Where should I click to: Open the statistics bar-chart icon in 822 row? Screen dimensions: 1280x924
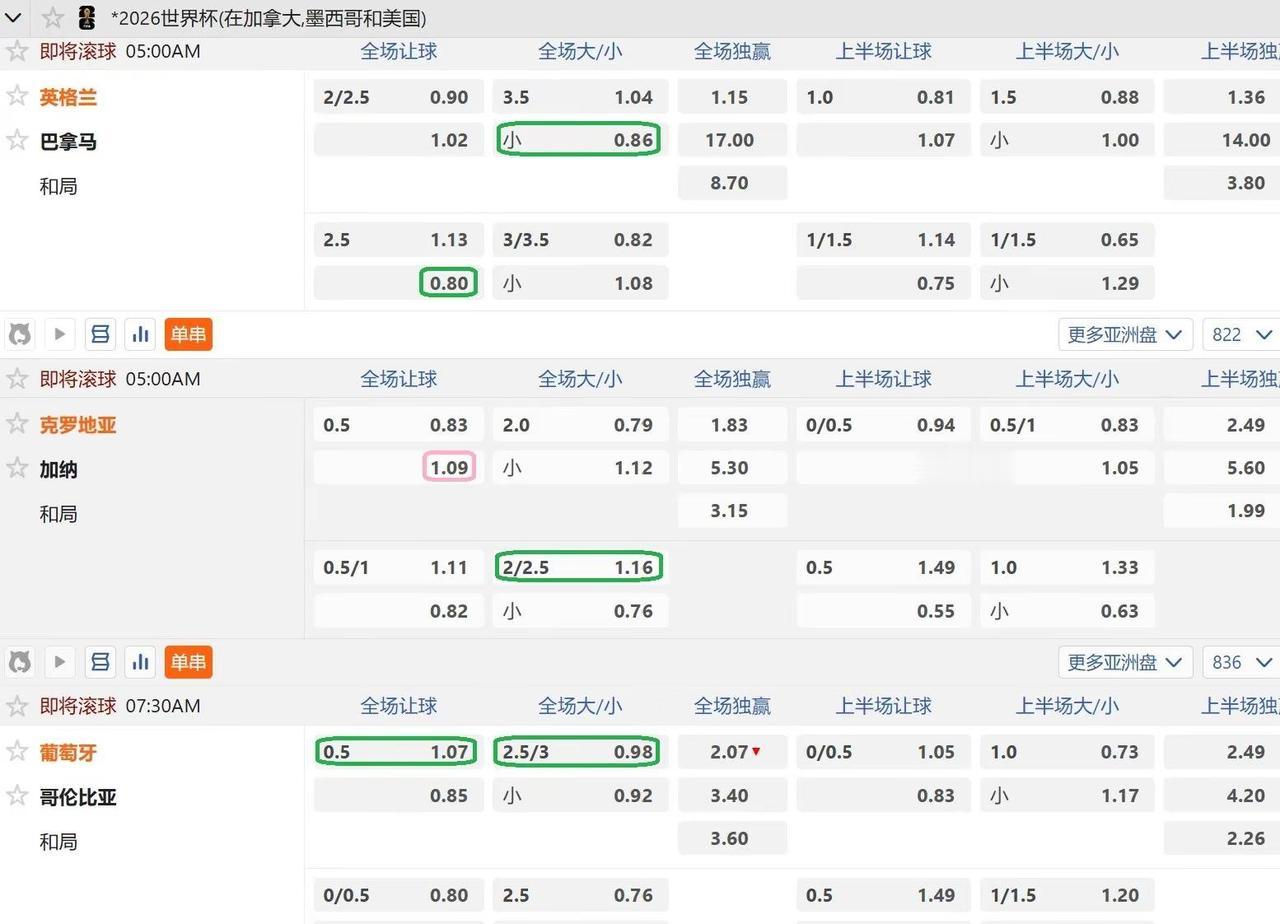pyautogui.click(x=140, y=334)
